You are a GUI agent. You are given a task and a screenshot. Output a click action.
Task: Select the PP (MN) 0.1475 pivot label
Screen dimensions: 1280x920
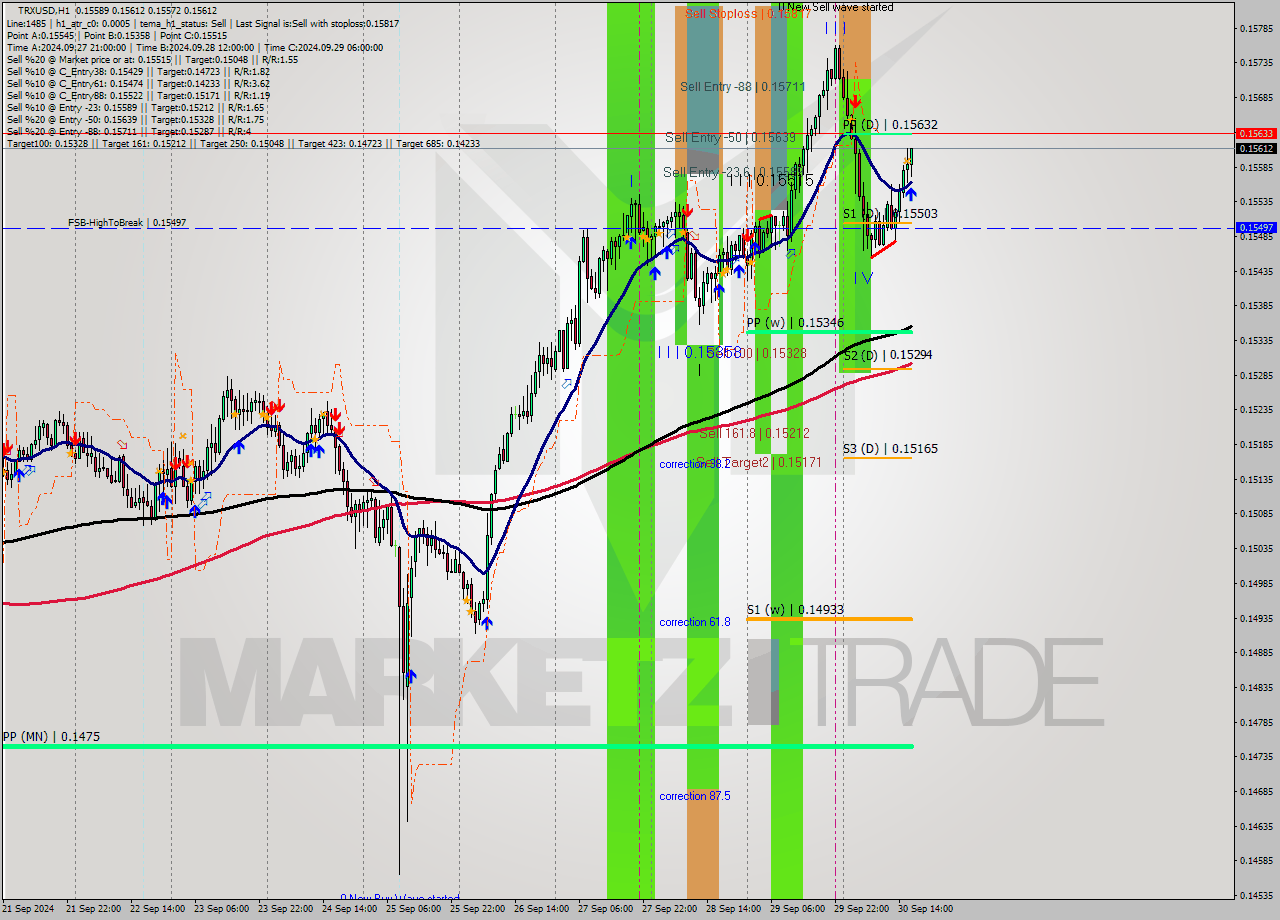(x=51, y=736)
